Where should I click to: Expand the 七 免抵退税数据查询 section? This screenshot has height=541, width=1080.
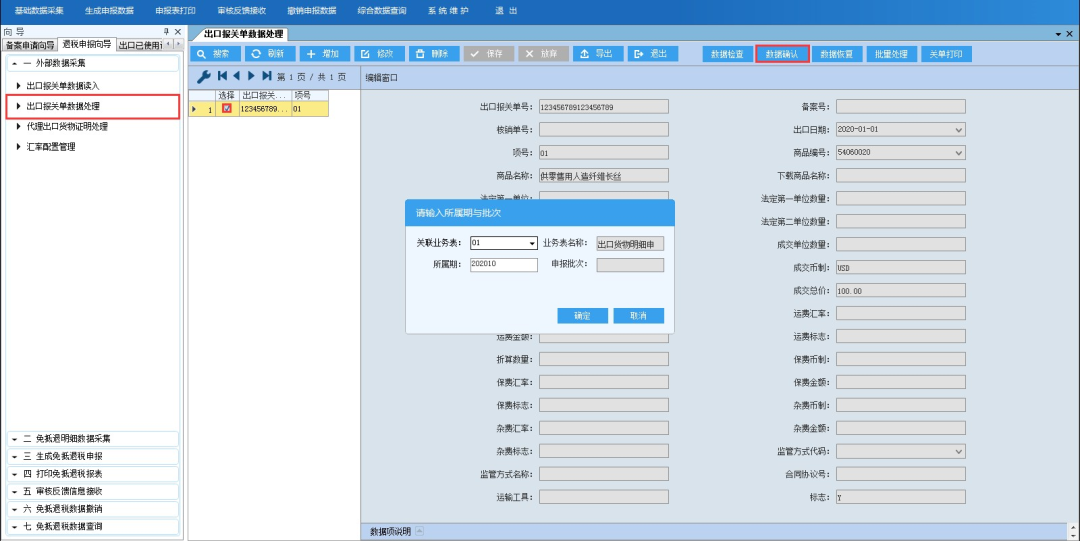(93, 527)
